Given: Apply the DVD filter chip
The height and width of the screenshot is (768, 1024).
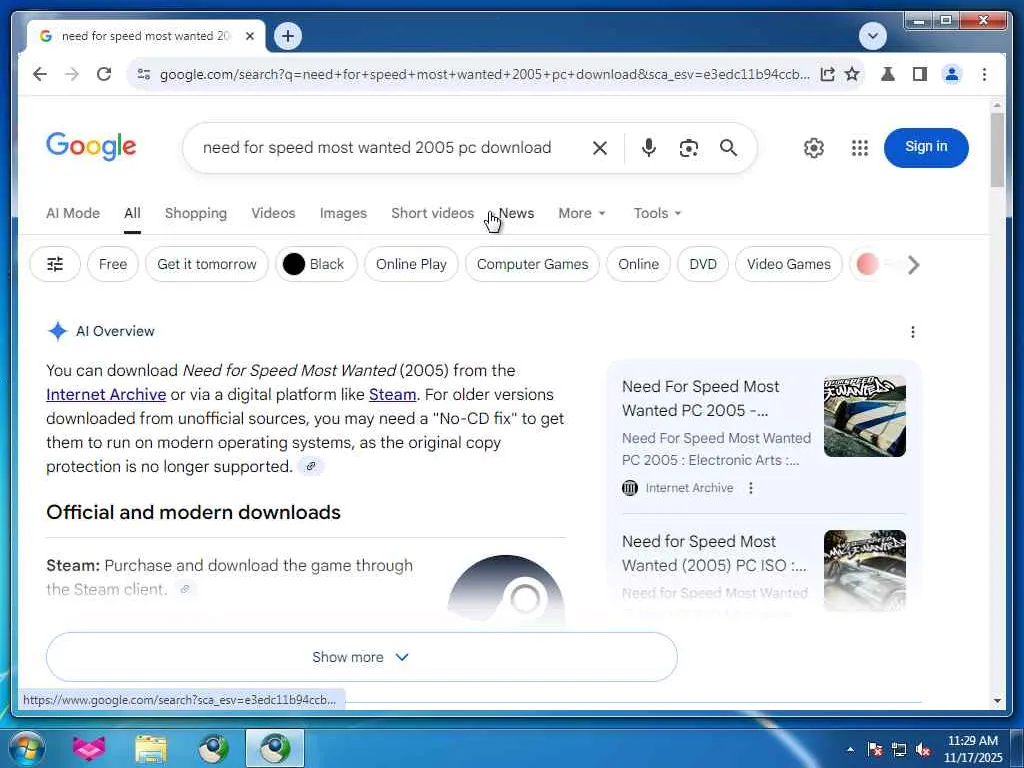Looking at the screenshot, I should click(703, 264).
